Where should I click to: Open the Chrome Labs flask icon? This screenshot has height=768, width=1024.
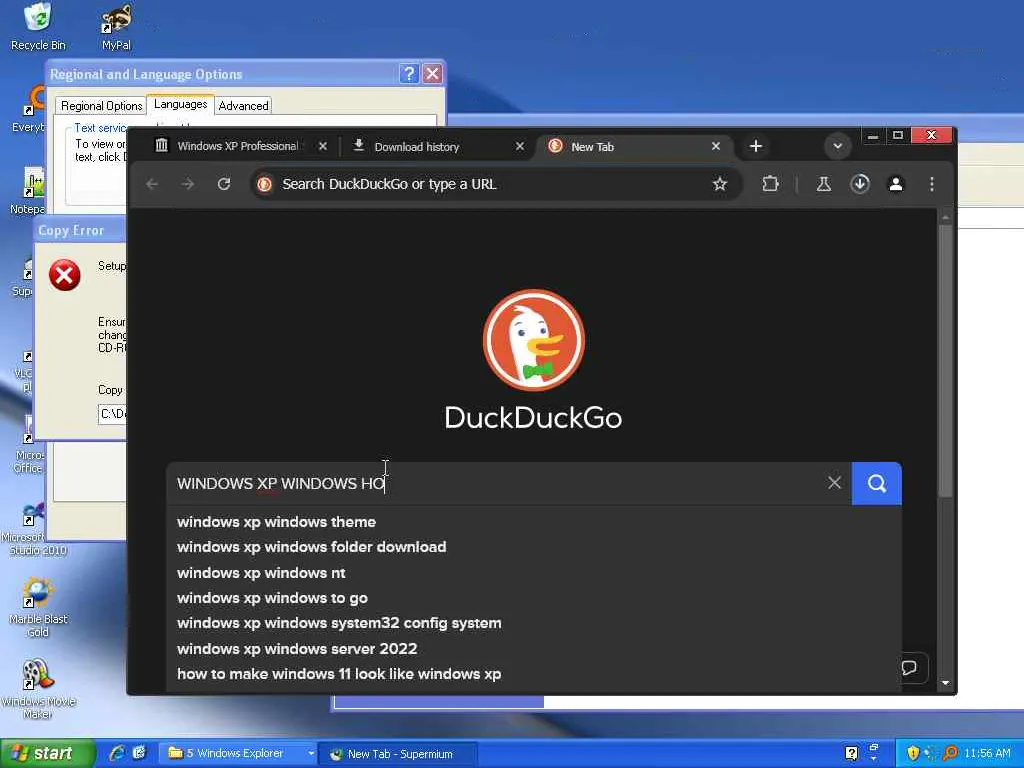click(824, 184)
